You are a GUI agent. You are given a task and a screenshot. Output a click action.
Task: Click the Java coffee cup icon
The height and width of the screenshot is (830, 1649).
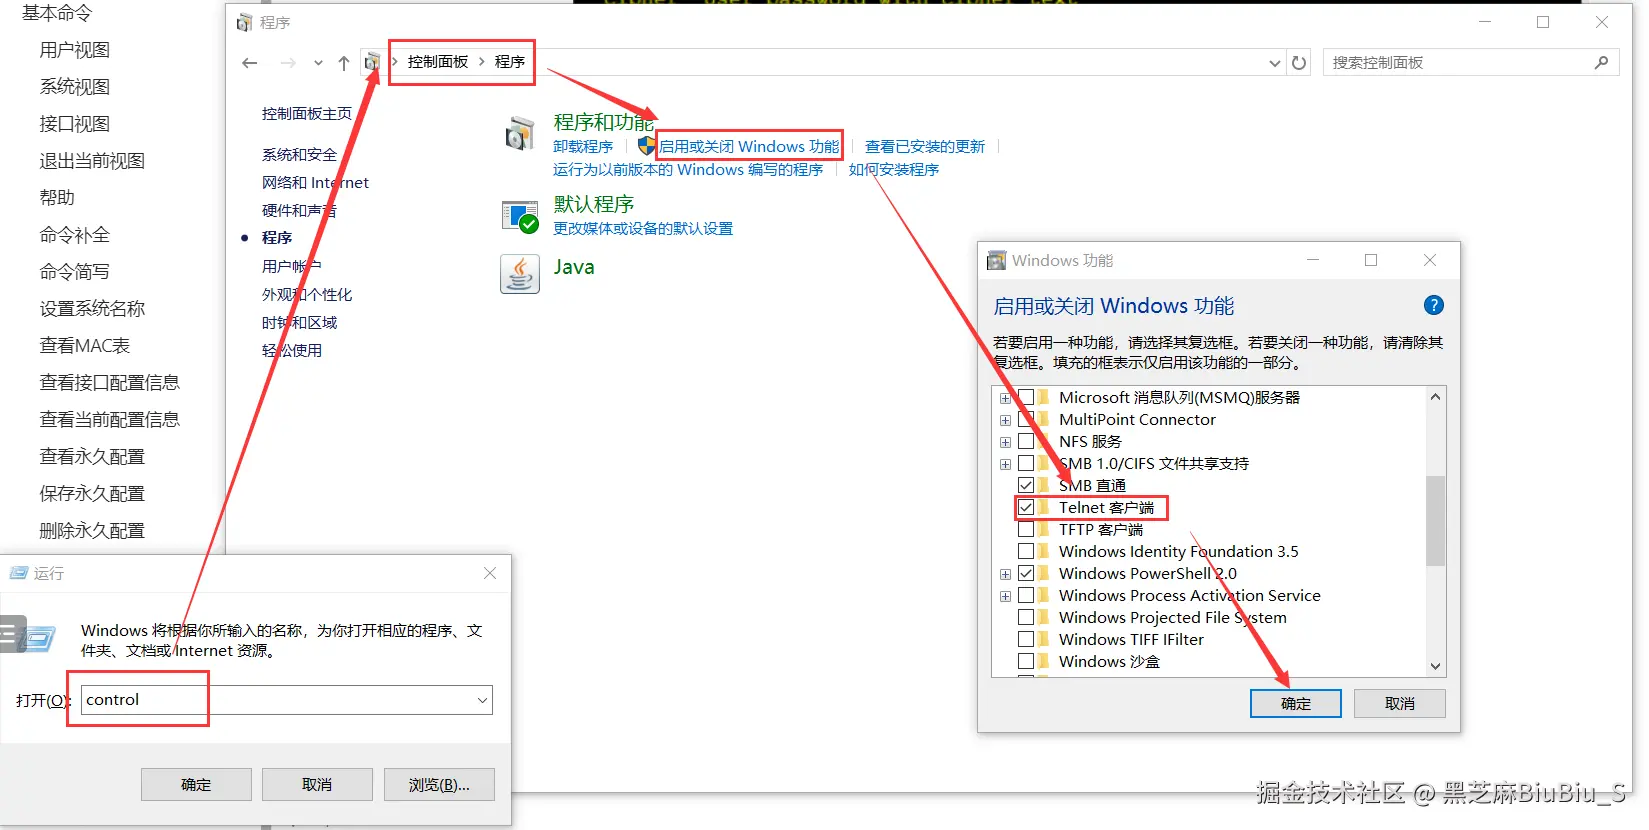[x=520, y=273]
